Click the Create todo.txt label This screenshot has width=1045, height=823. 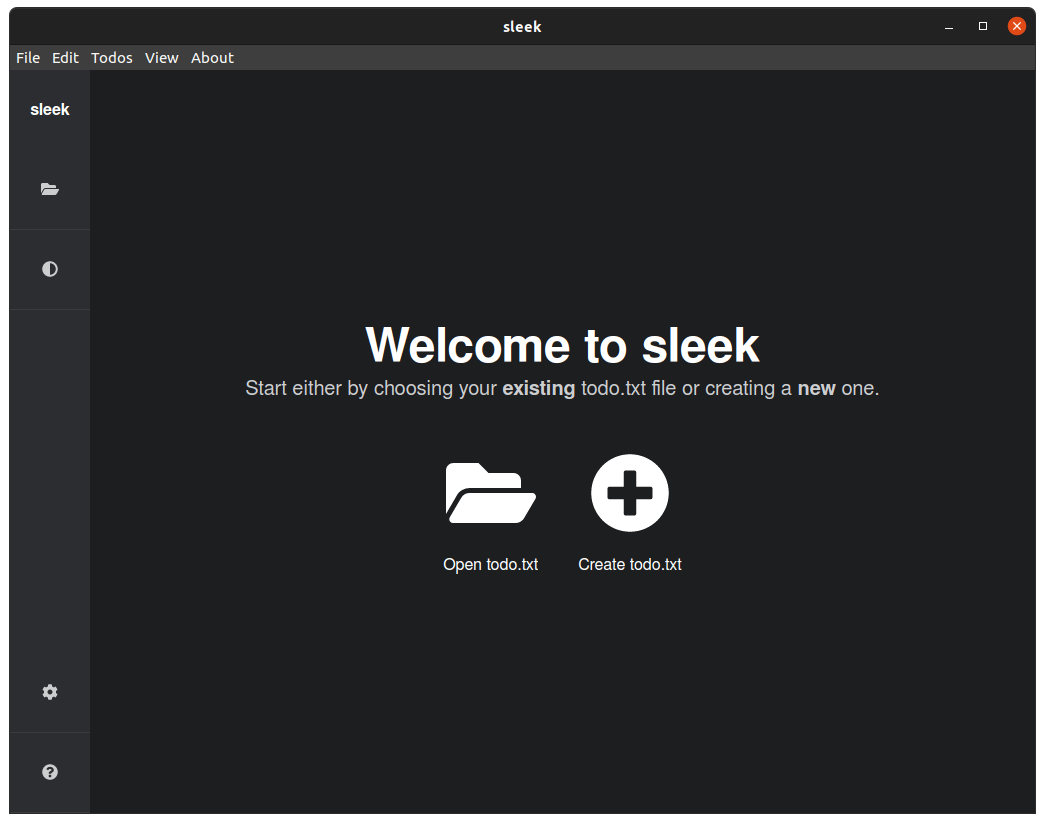pyautogui.click(x=629, y=564)
